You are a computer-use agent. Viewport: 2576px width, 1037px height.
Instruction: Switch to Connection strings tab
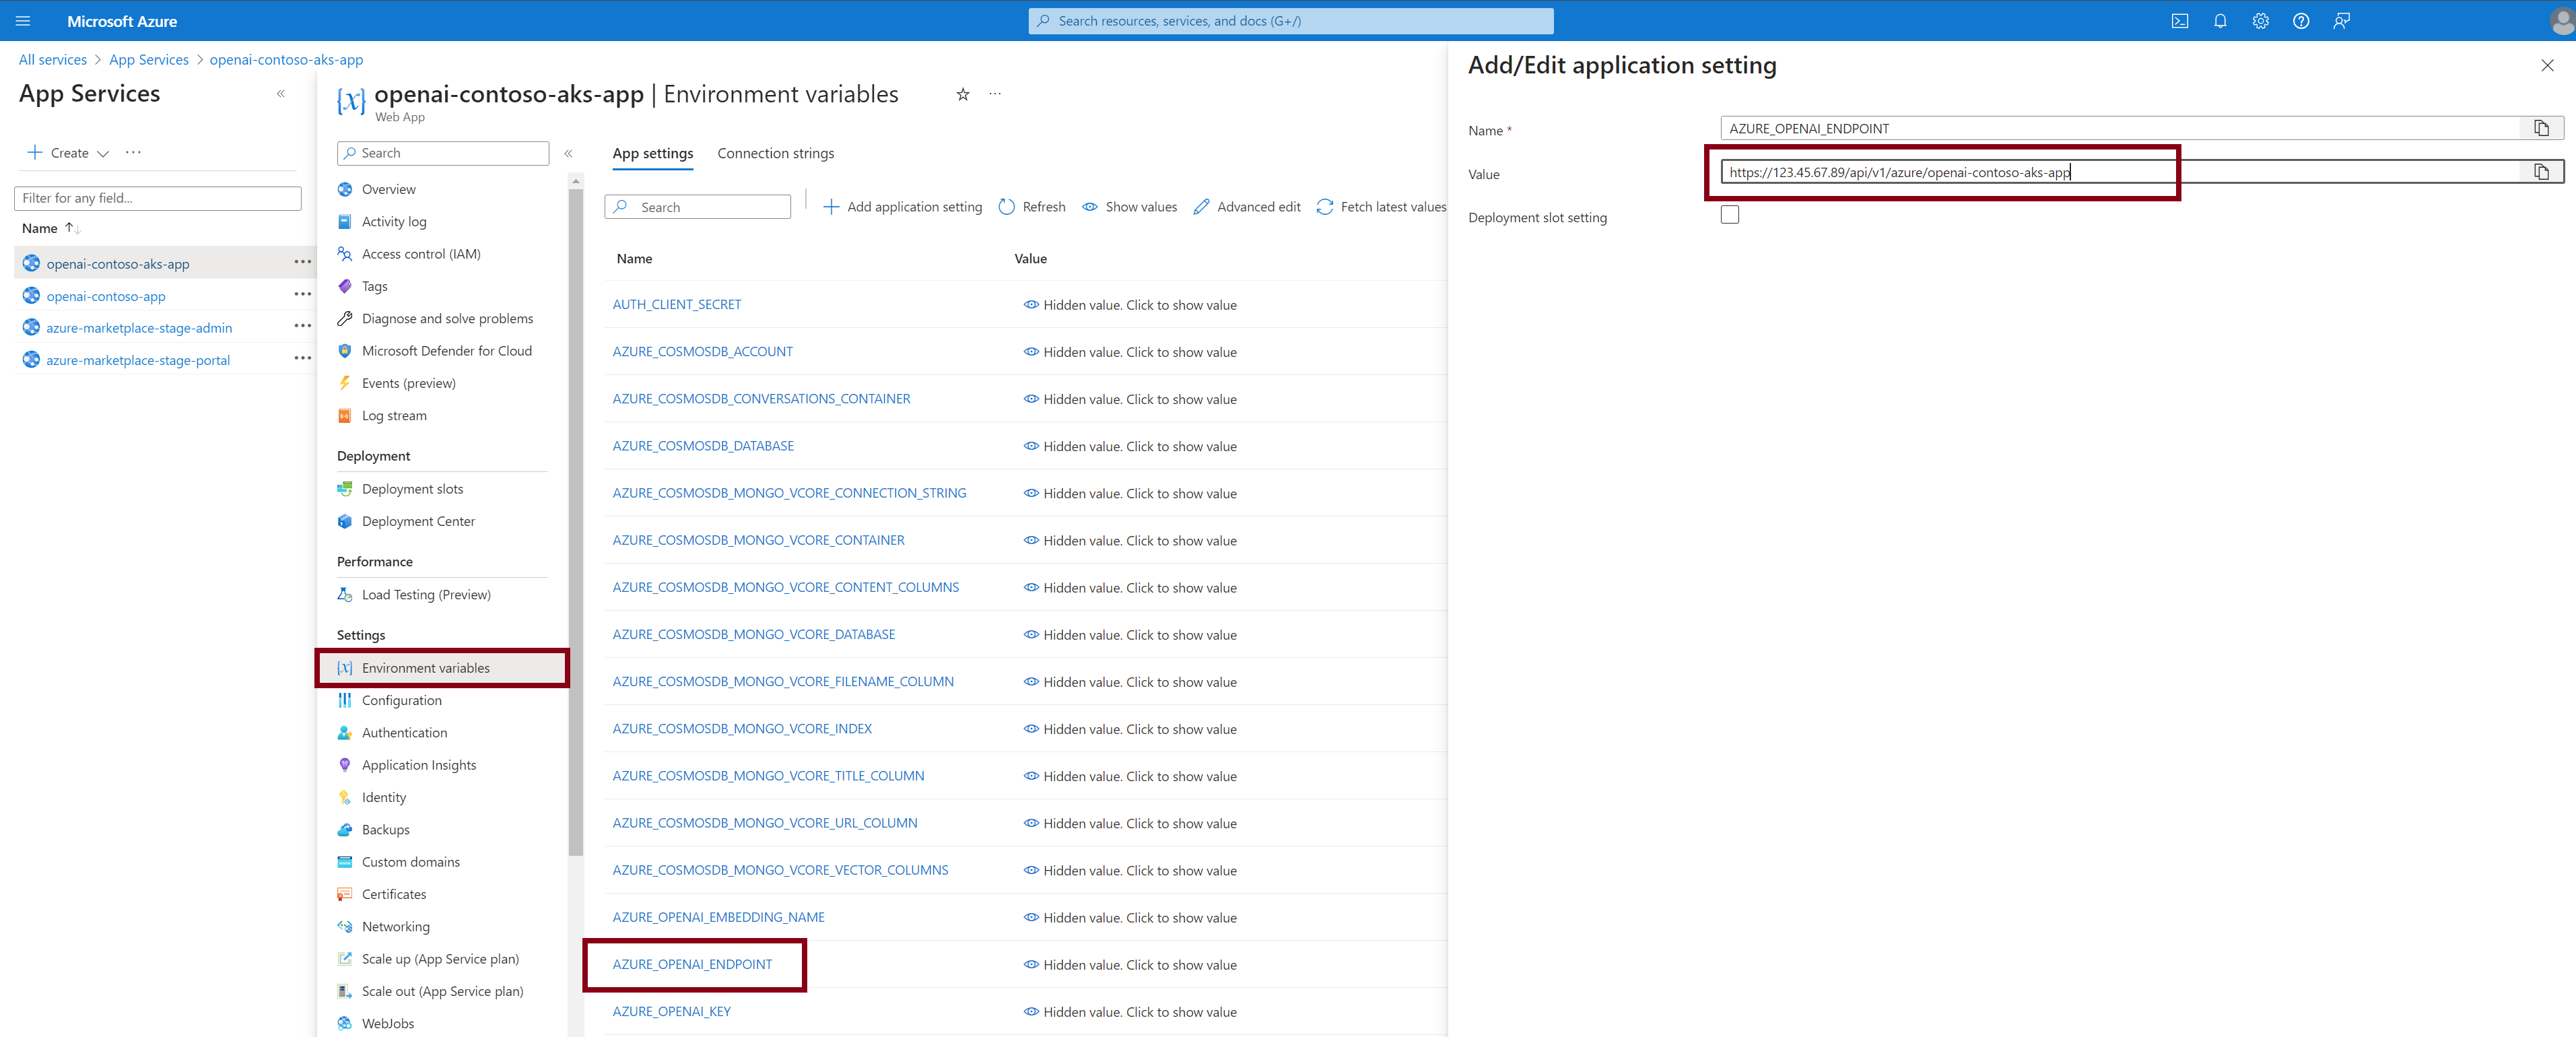775,153
